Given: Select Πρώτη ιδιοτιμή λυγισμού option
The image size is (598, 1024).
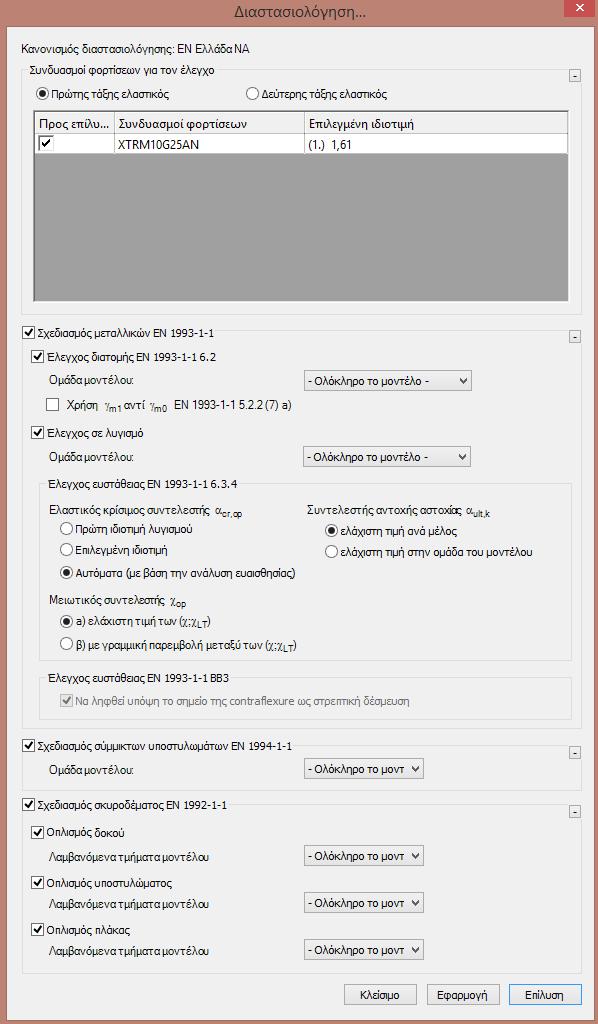Looking at the screenshot, I should [x=65, y=529].
